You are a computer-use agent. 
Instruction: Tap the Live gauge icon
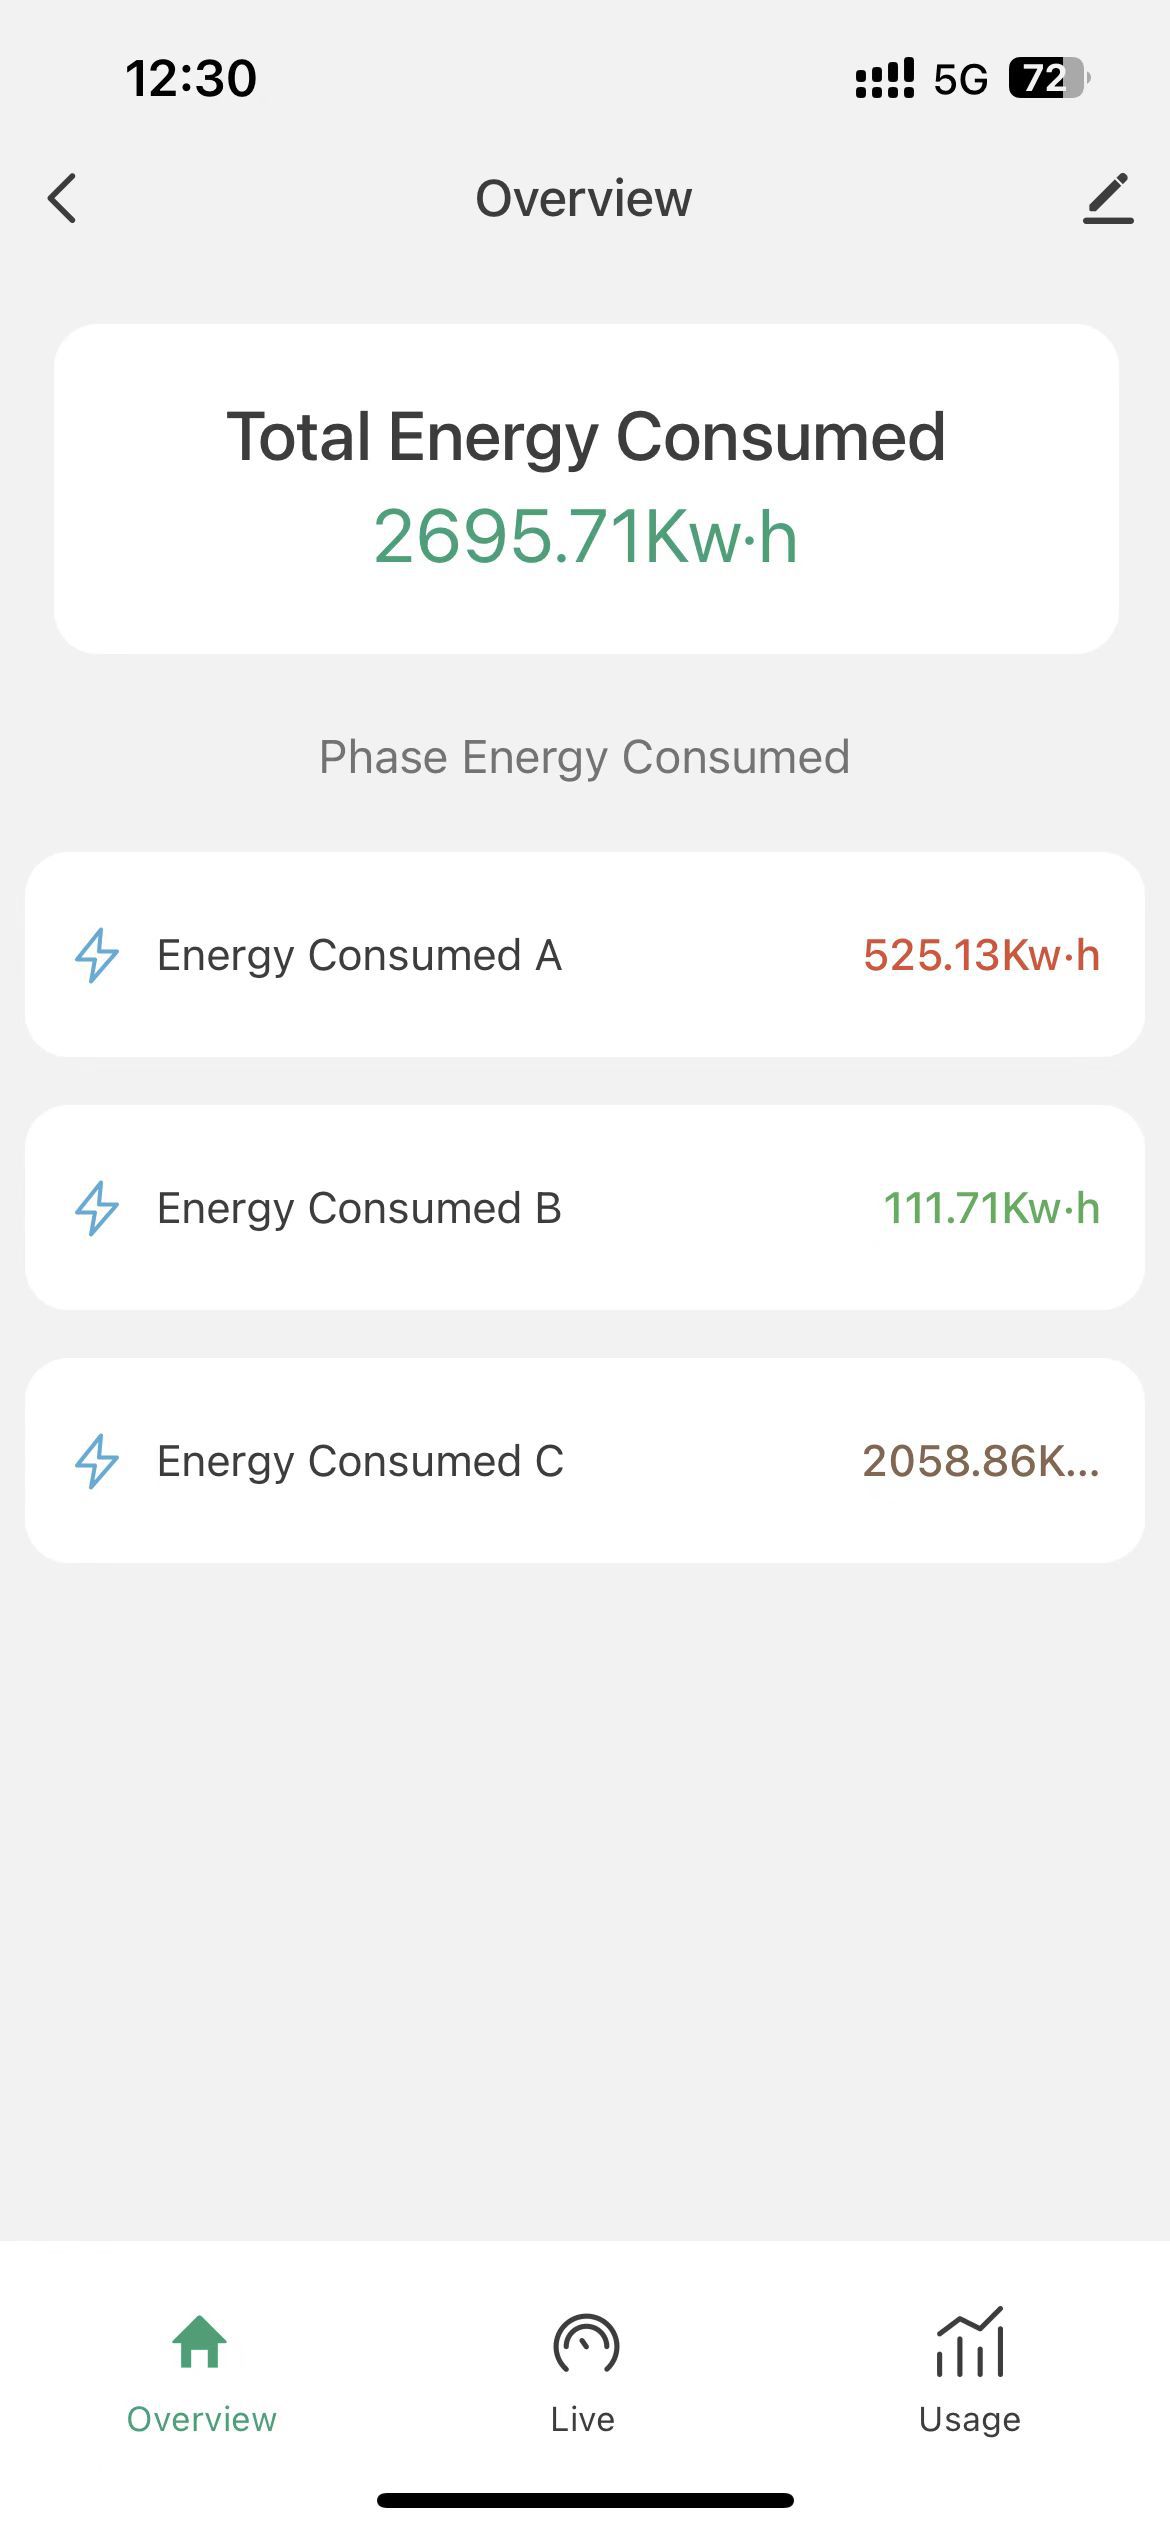click(585, 2343)
